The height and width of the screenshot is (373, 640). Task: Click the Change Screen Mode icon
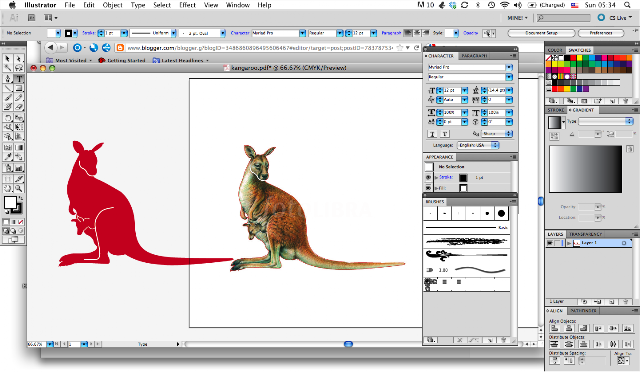13,240
